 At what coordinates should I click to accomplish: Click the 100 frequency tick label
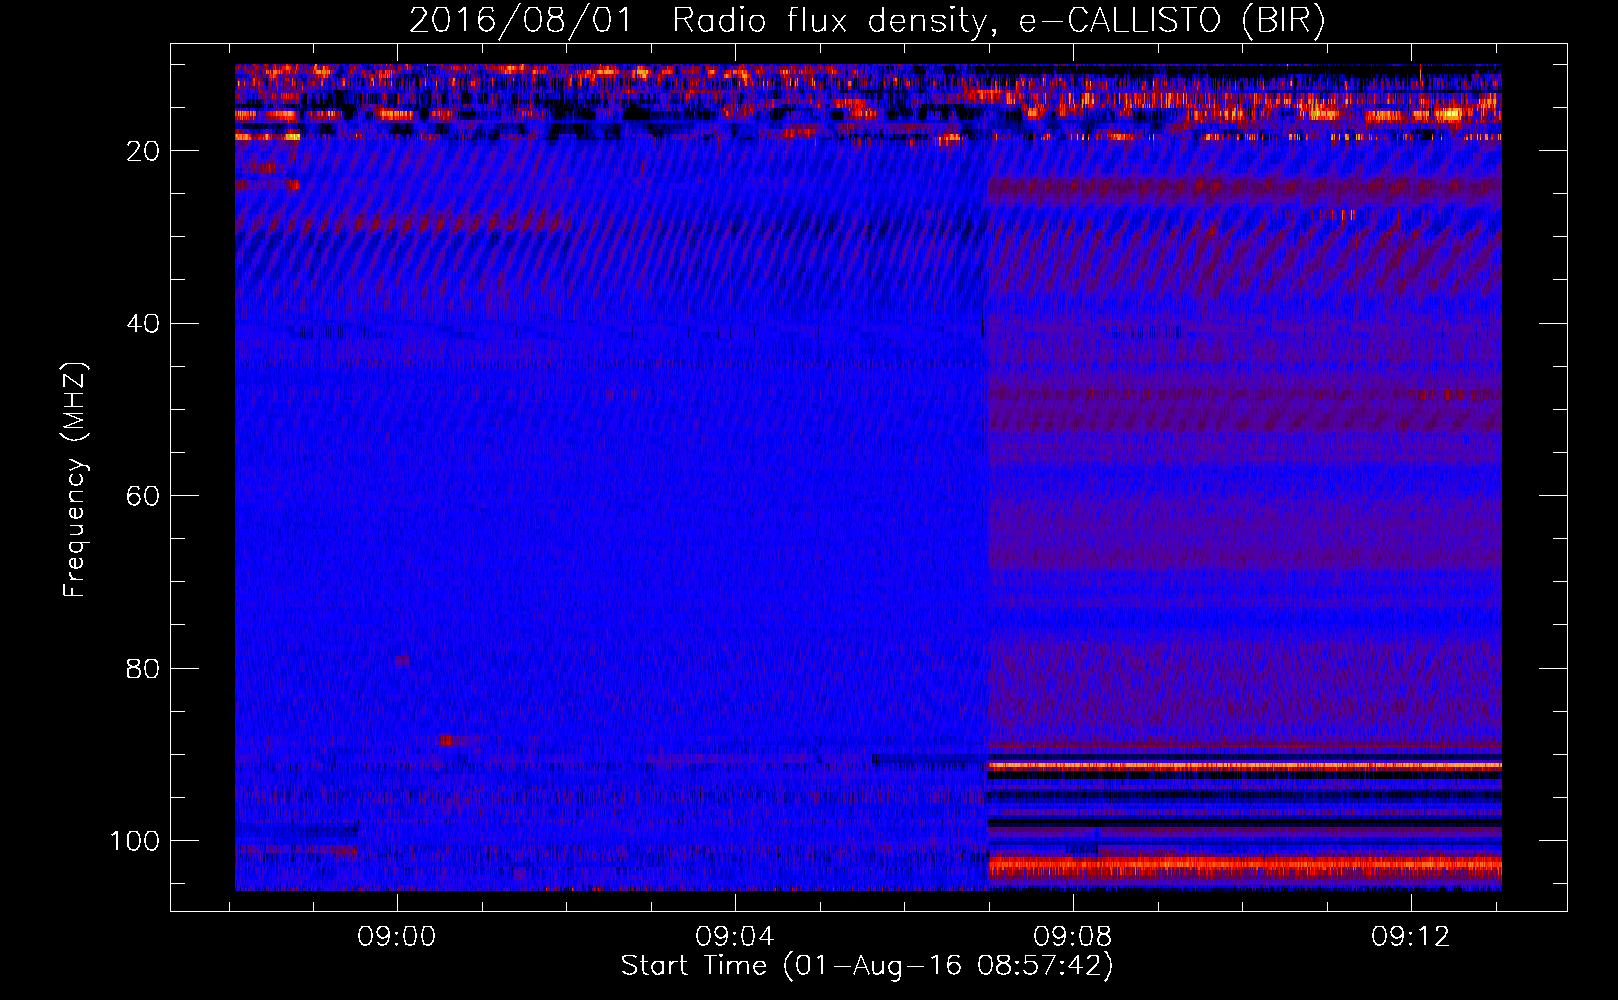tap(134, 841)
